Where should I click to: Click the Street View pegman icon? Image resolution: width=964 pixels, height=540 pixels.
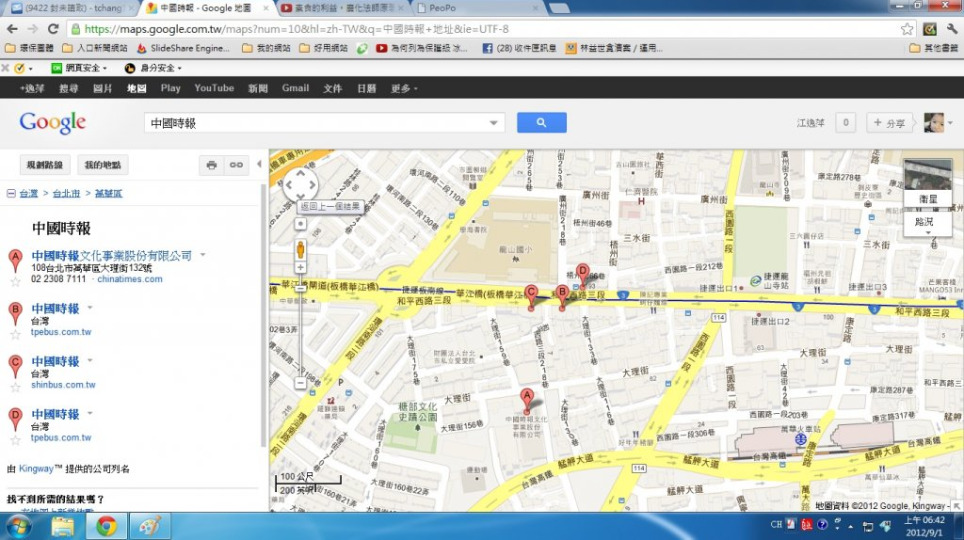tap(300, 248)
